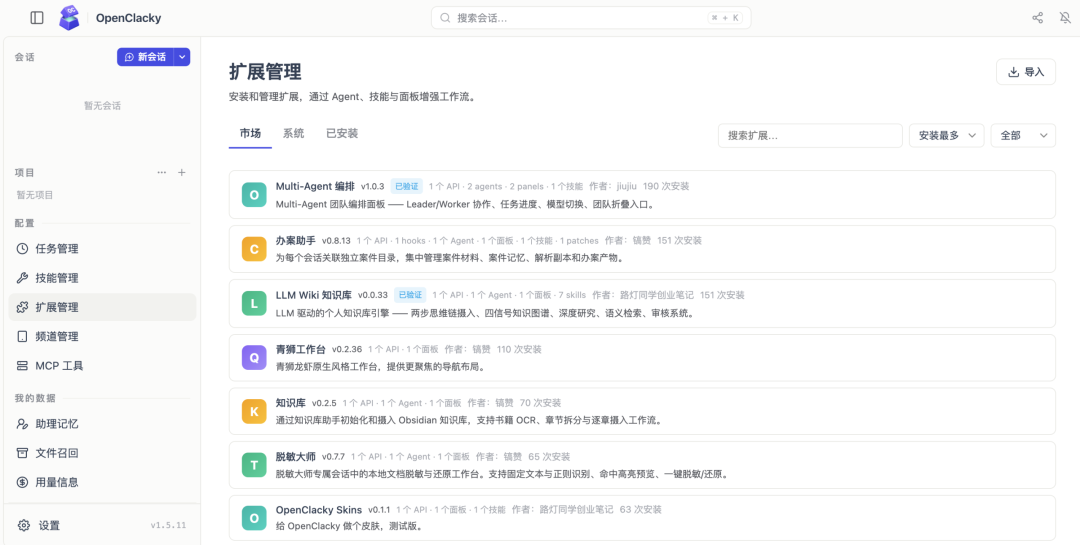Click the 脱敏大师 extension title

[x=295, y=456]
